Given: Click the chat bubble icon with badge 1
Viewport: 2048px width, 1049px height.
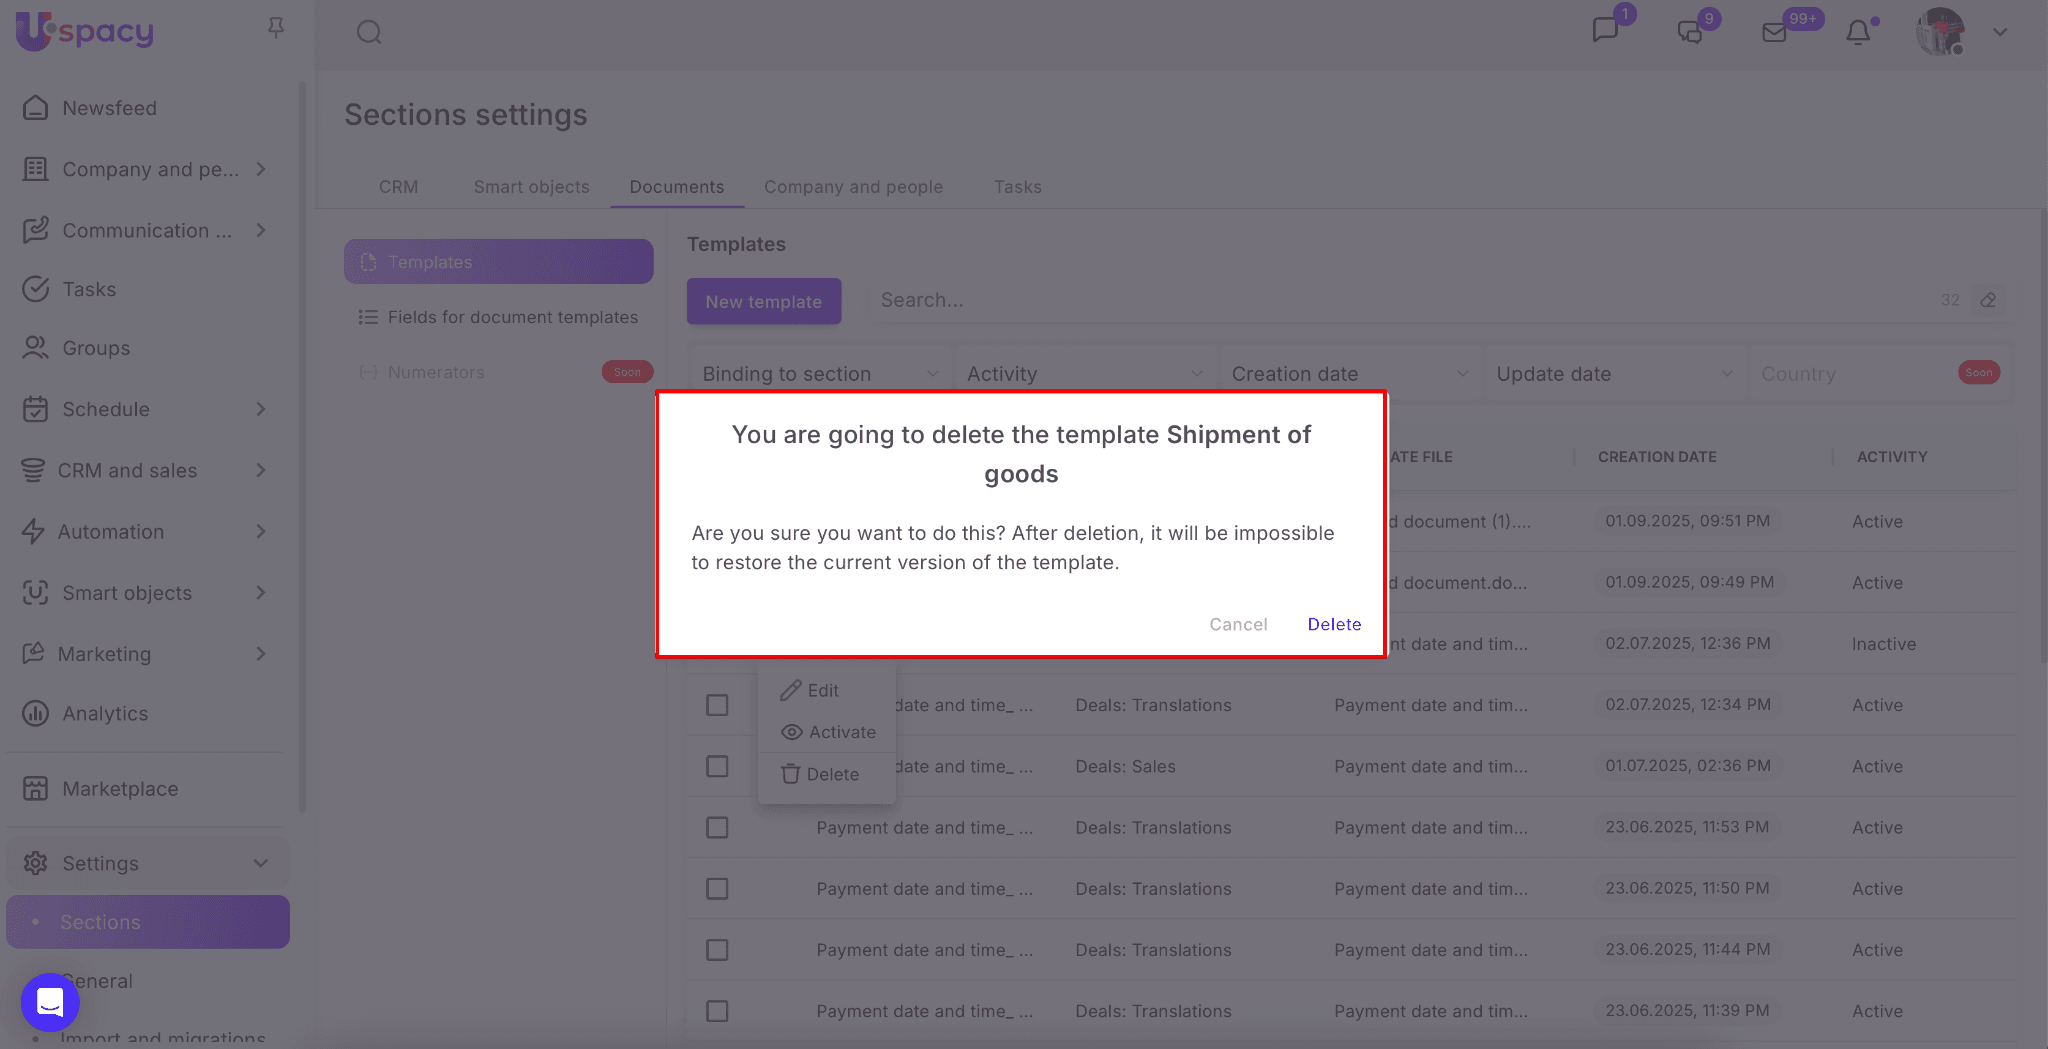Looking at the screenshot, I should [1605, 30].
